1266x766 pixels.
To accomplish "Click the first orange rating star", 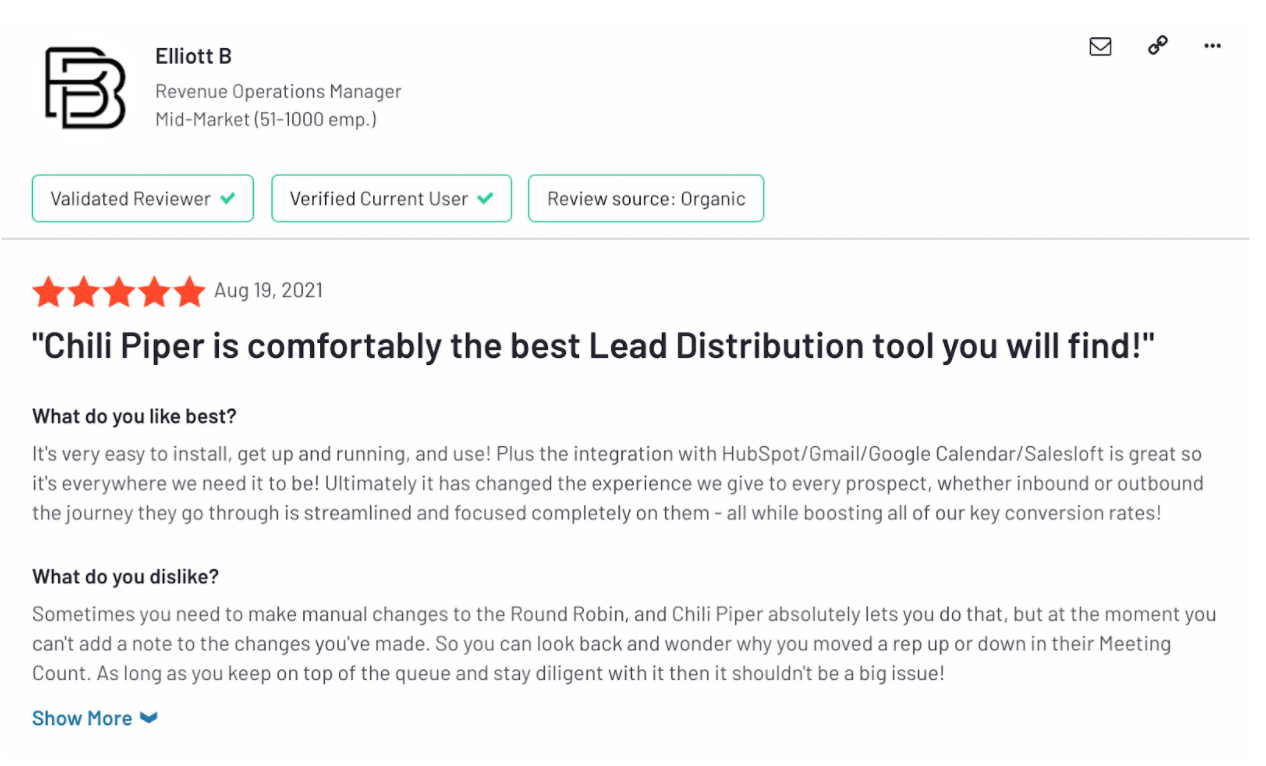I will tap(48, 292).
